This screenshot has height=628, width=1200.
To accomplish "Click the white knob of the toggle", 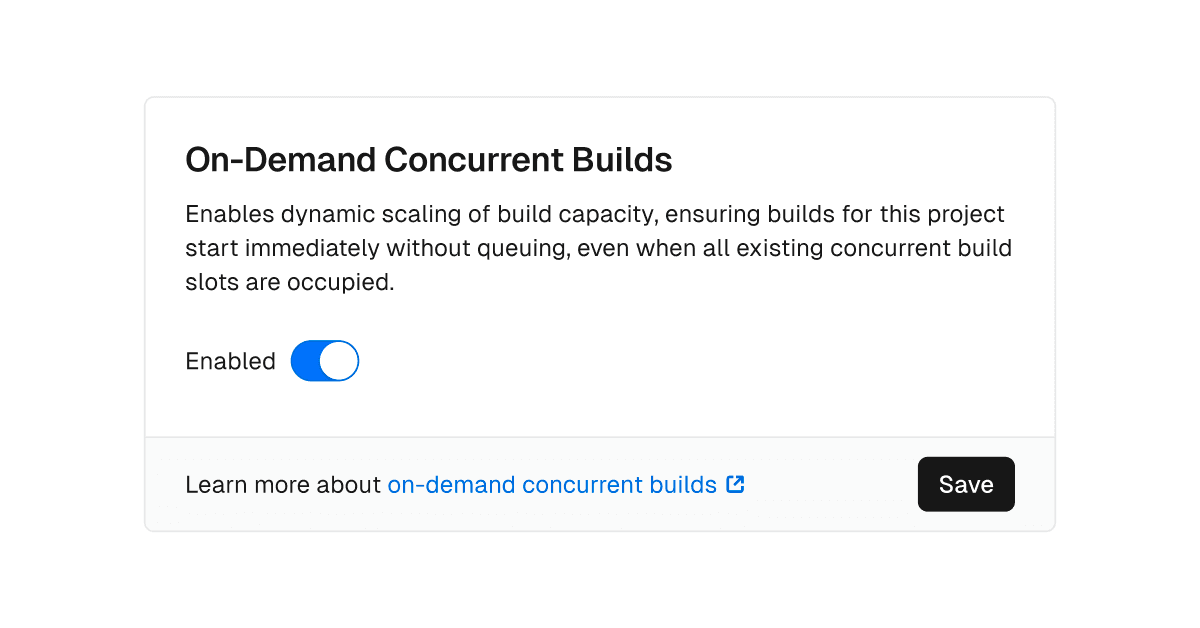I will 339,361.
